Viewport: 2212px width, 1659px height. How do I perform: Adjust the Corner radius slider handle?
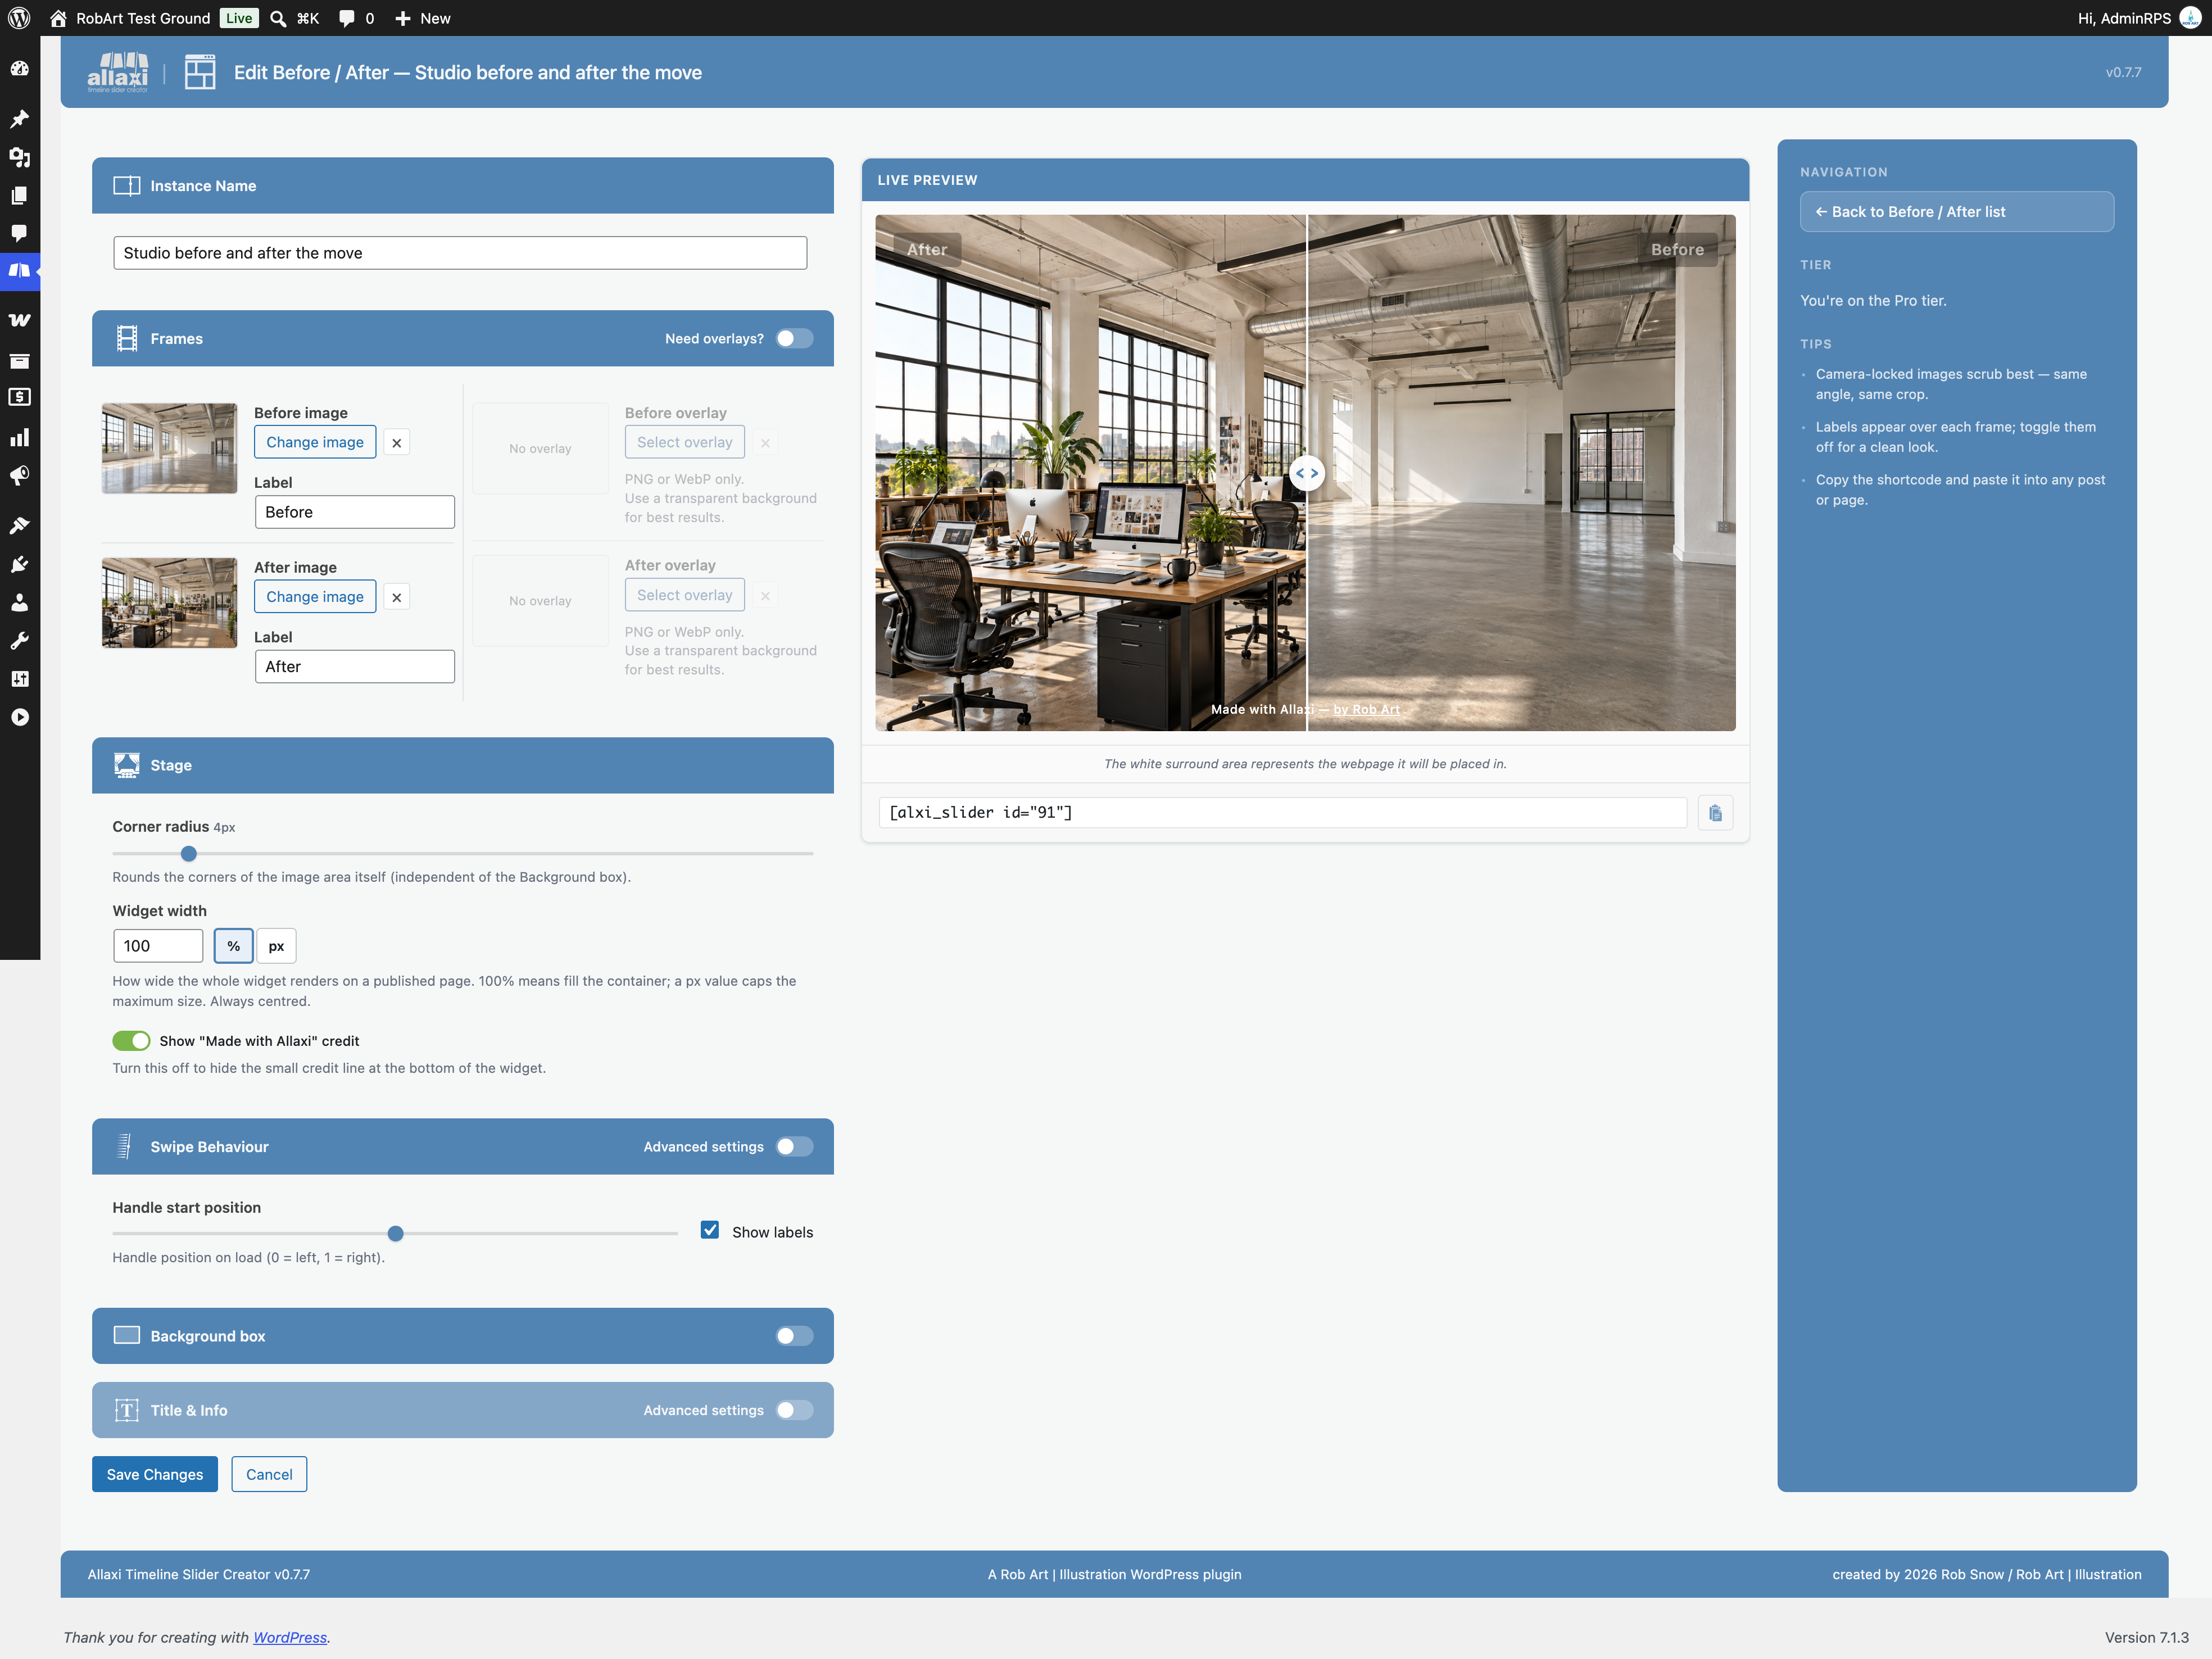pyautogui.click(x=188, y=853)
